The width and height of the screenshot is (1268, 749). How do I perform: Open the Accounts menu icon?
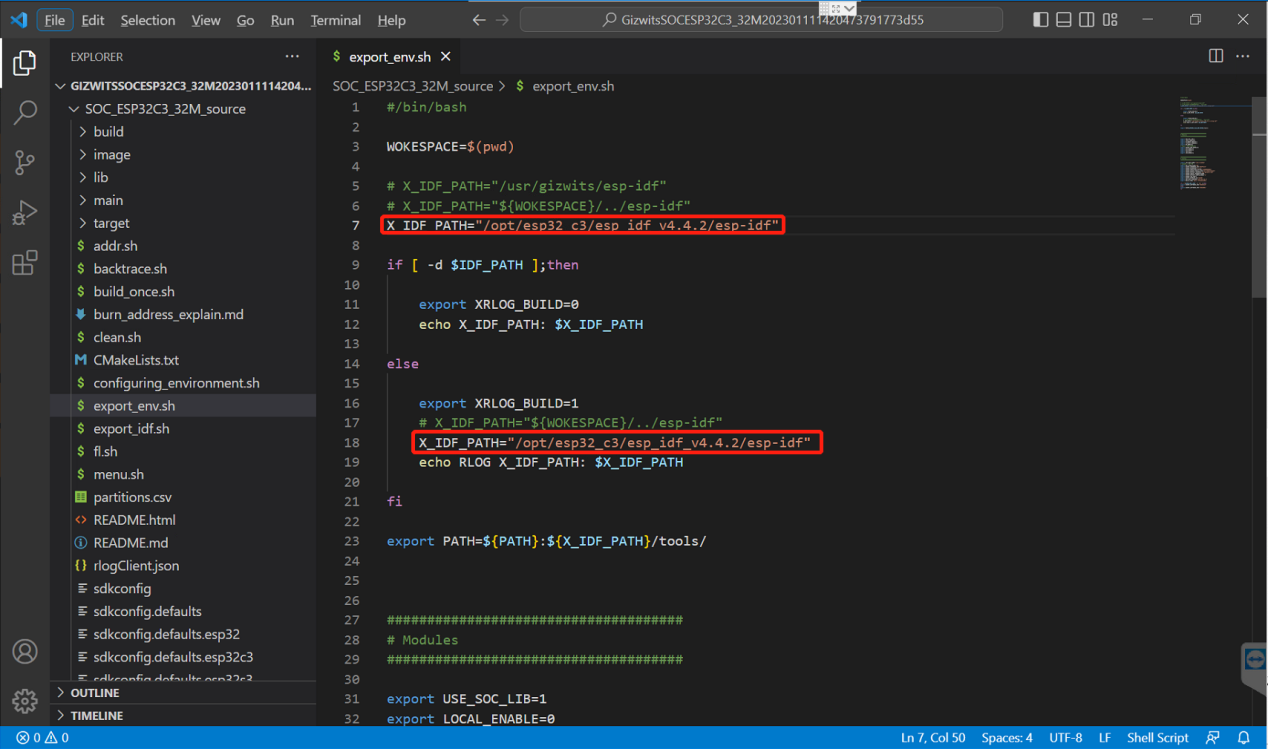click(25, 651)
